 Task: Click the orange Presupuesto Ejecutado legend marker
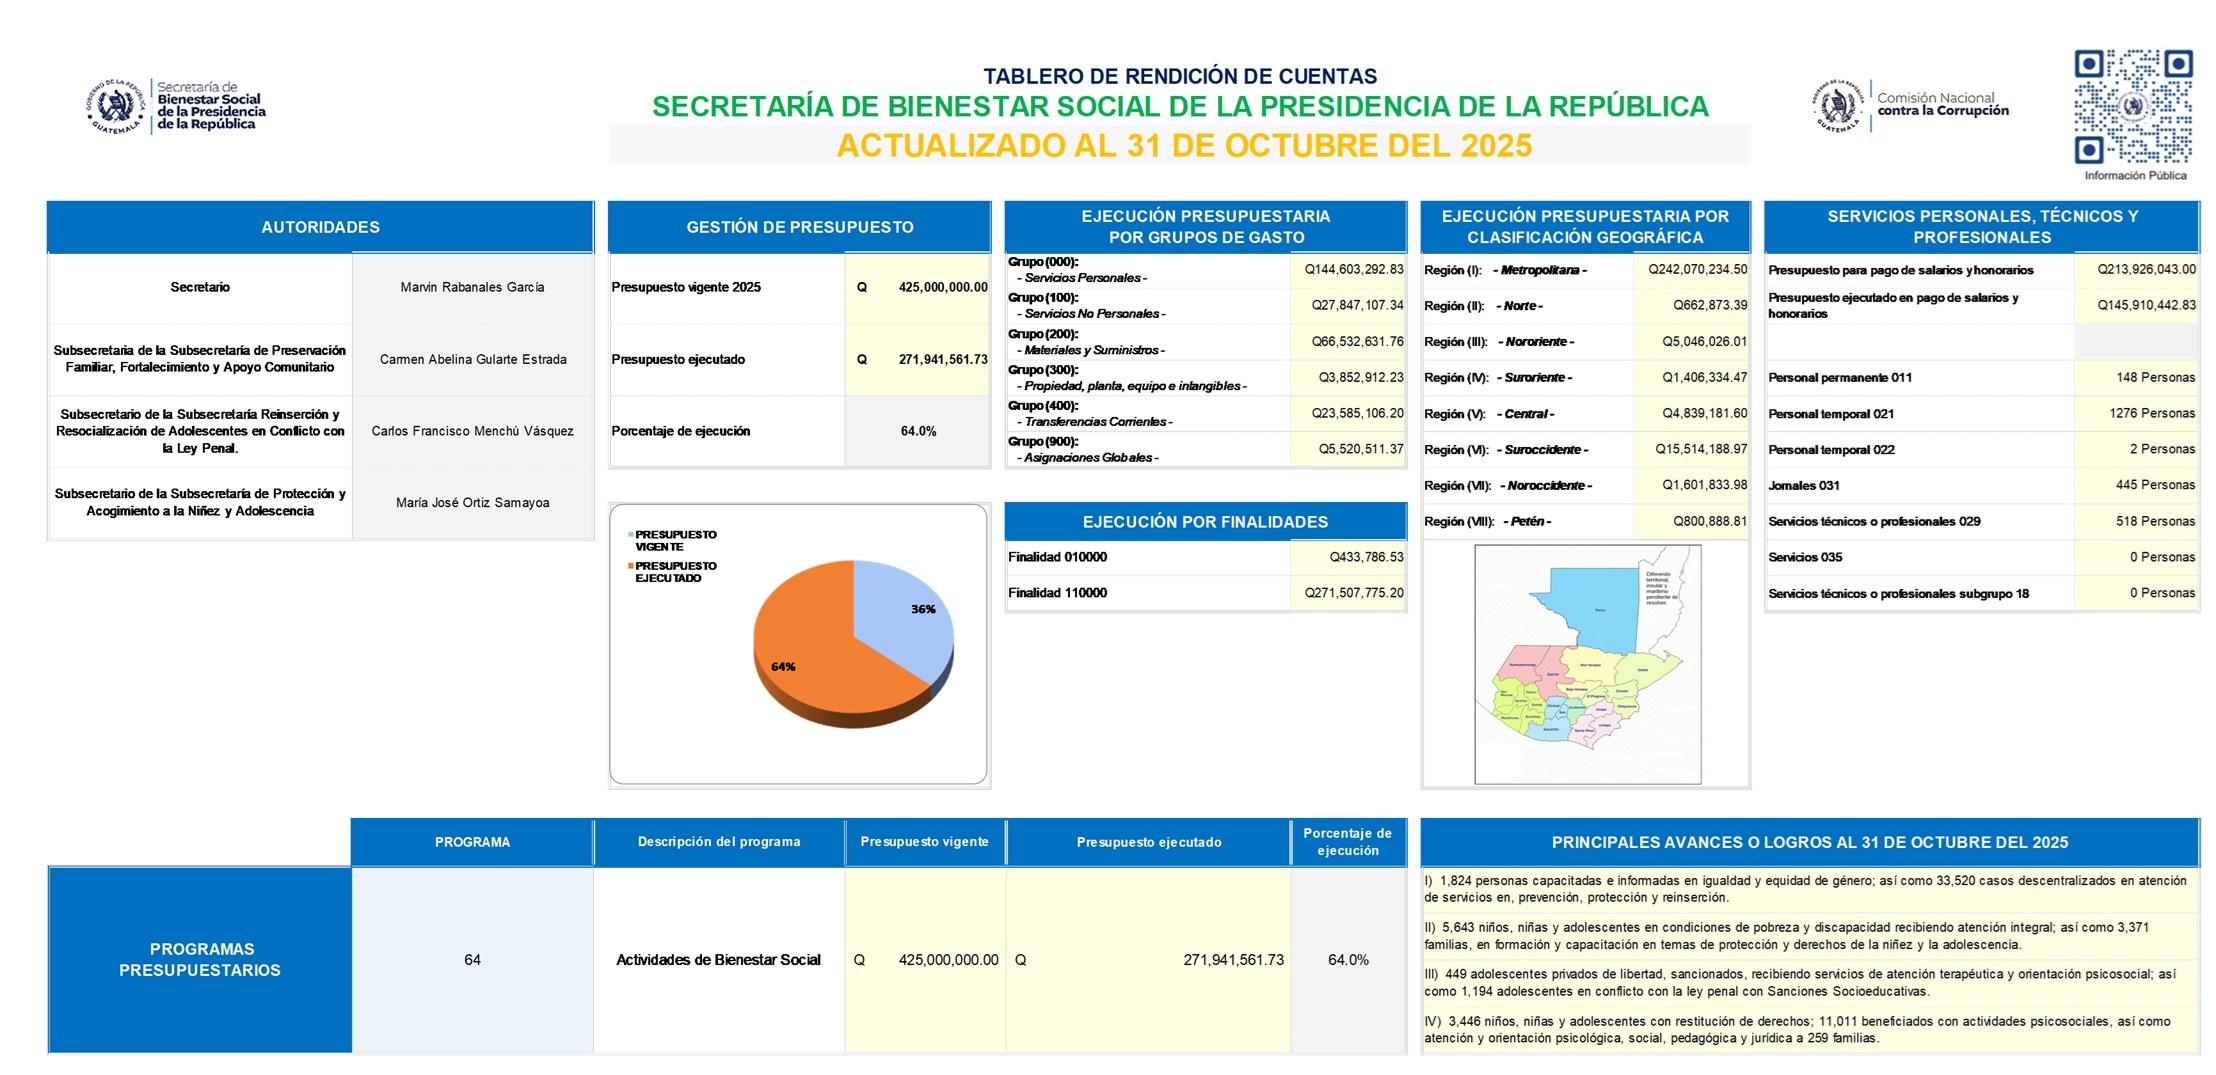[x=631, y=566]
